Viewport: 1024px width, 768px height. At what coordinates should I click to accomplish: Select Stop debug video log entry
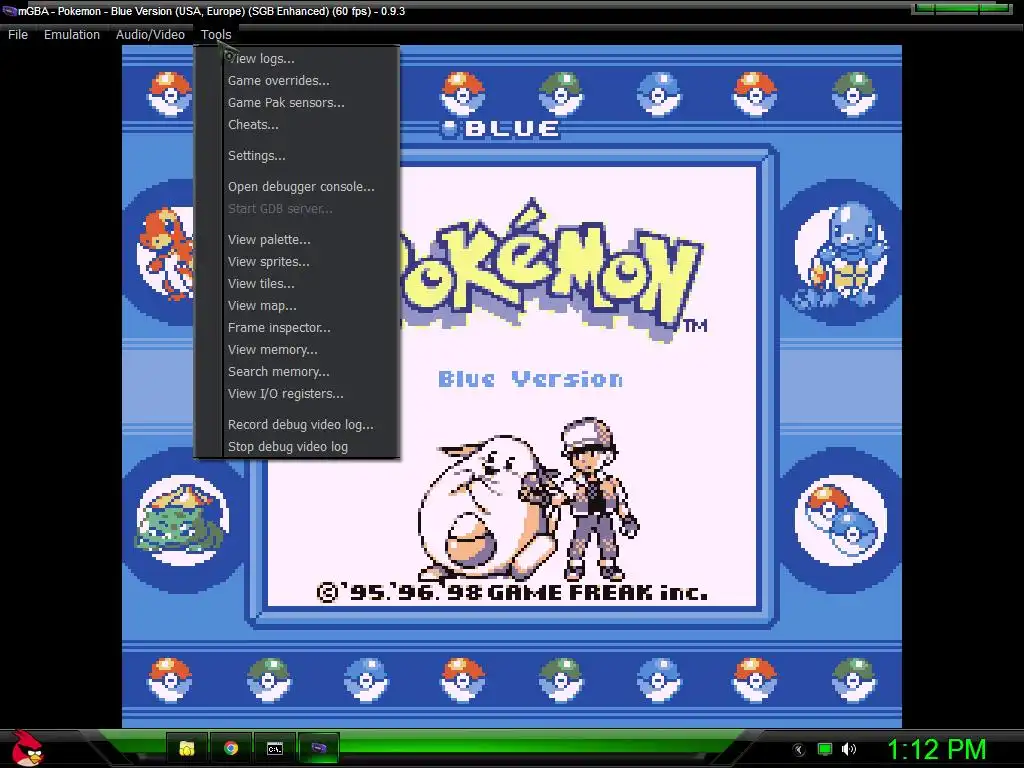click(298, 447)
